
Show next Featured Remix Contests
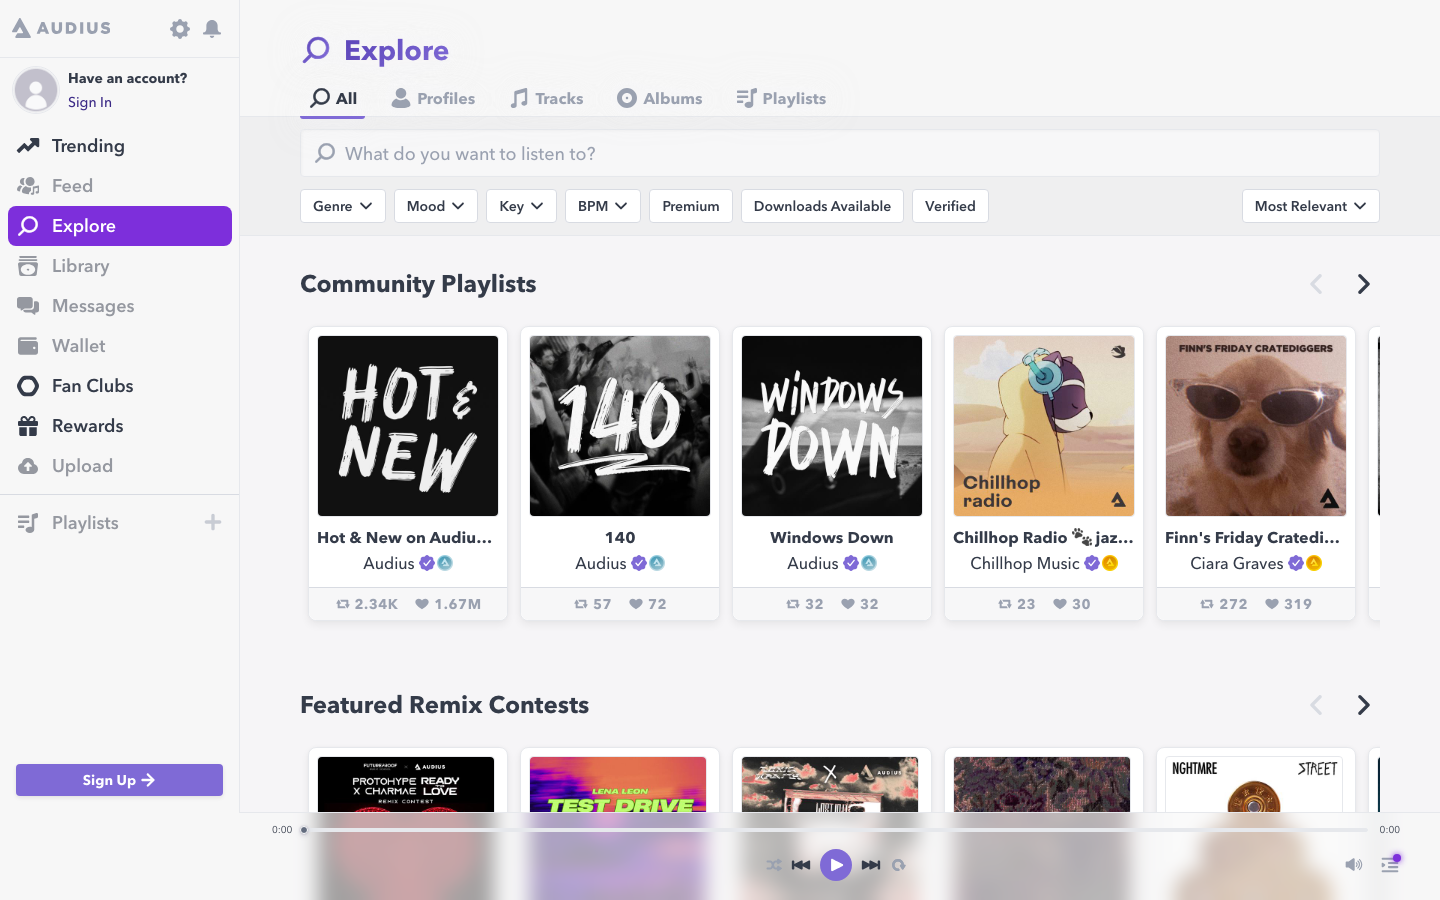tap(1363, 705)
